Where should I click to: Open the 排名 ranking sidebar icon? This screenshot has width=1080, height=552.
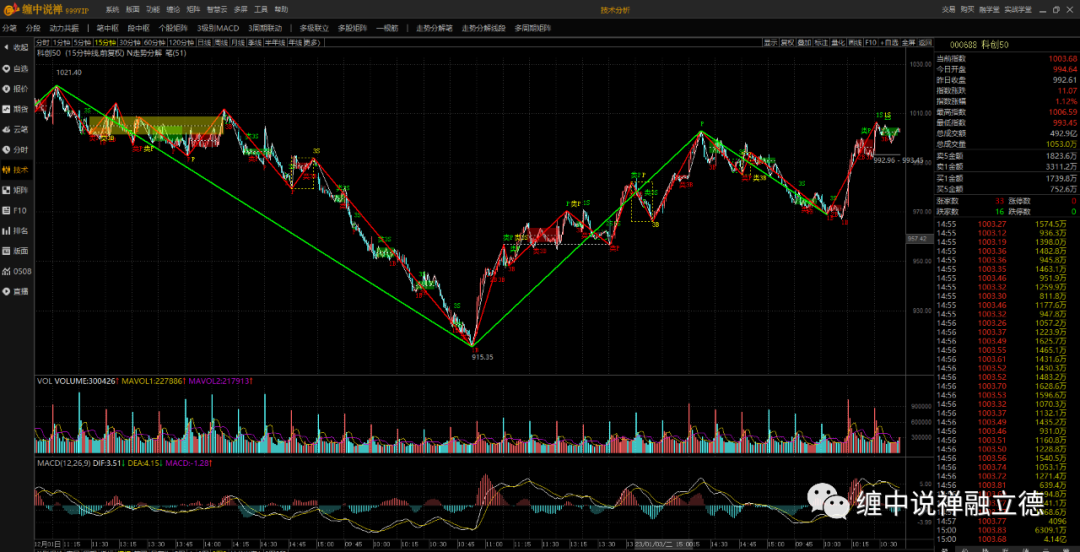pyautogui.click(x=15, y=230)
